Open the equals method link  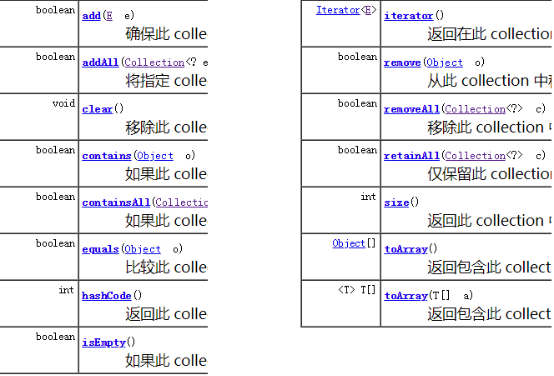tap(100, 249)
